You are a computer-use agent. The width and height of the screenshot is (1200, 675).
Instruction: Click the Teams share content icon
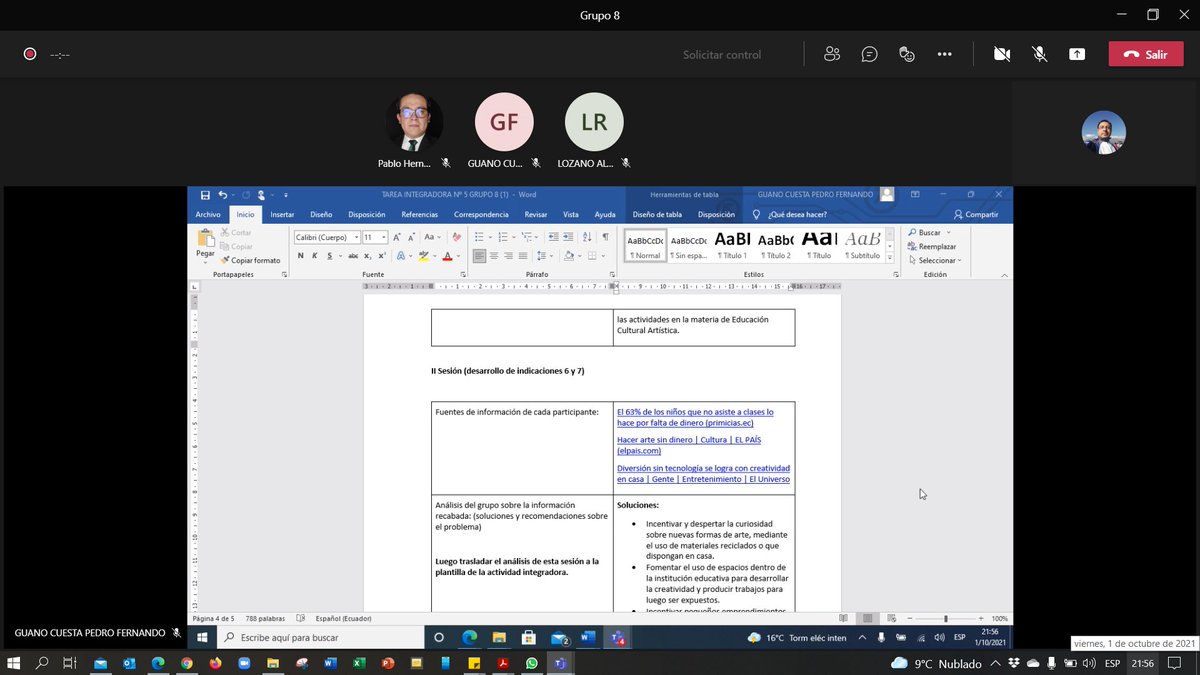tap(1077, 54)
